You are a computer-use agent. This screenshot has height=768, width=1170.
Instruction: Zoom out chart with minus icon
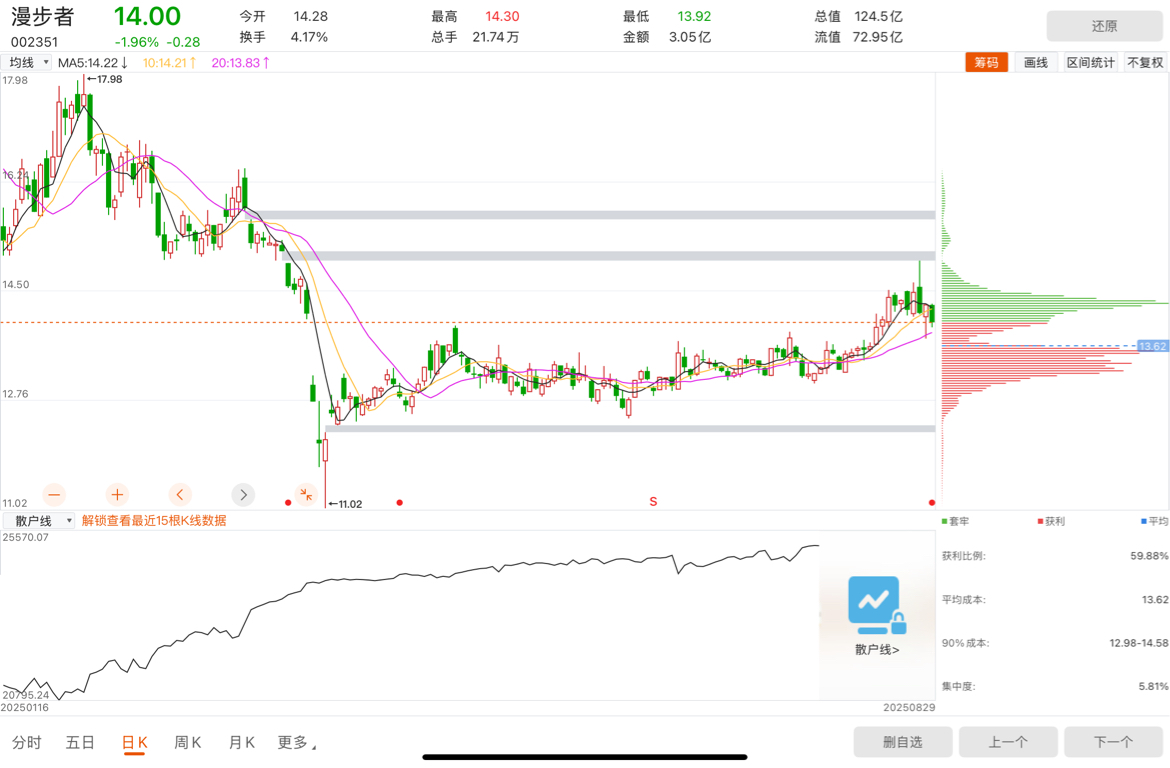pyautogui.click(x=54, y=494)
